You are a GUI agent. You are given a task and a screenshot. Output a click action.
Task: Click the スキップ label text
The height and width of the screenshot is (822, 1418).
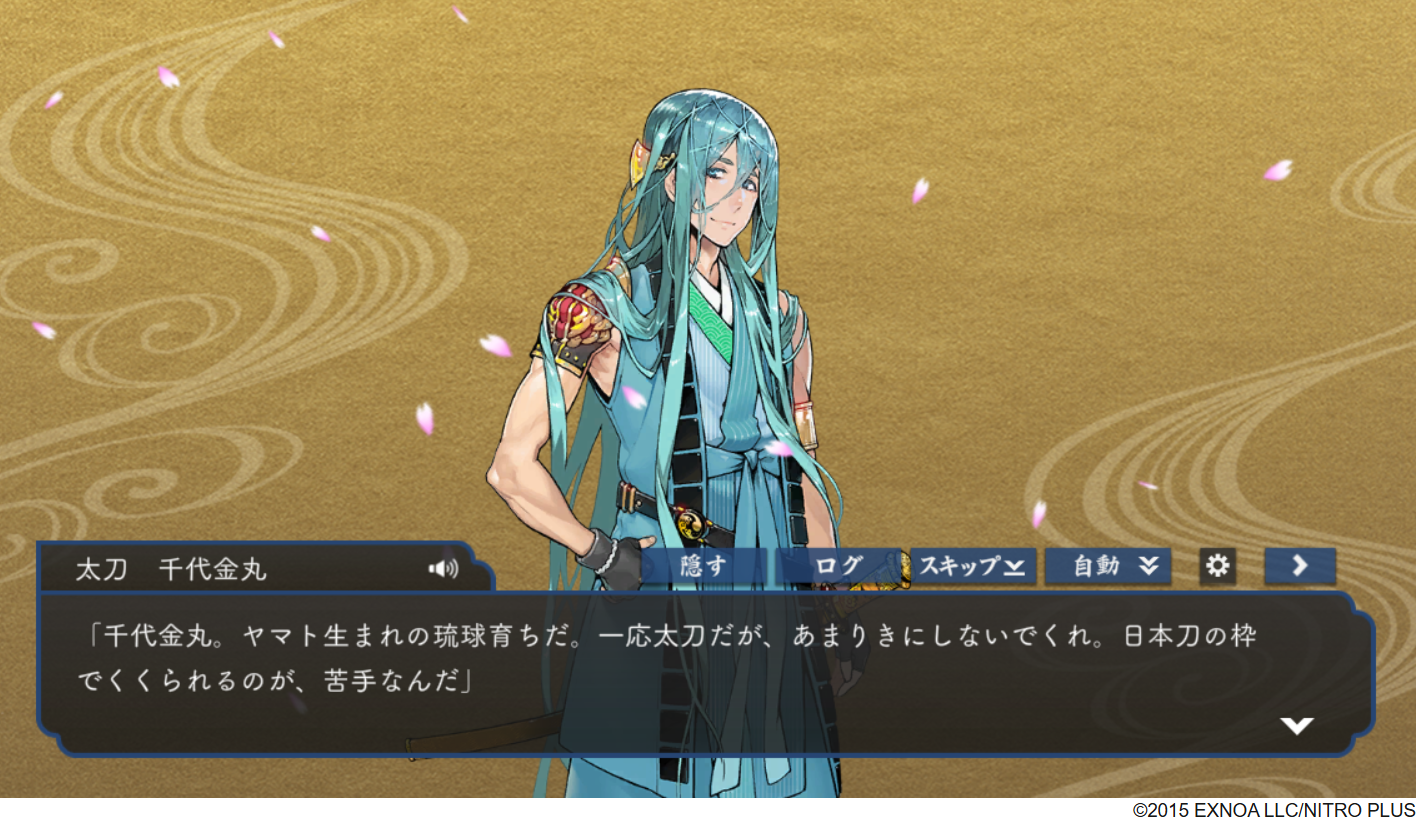pyautogui.click(x=959, y=566)
